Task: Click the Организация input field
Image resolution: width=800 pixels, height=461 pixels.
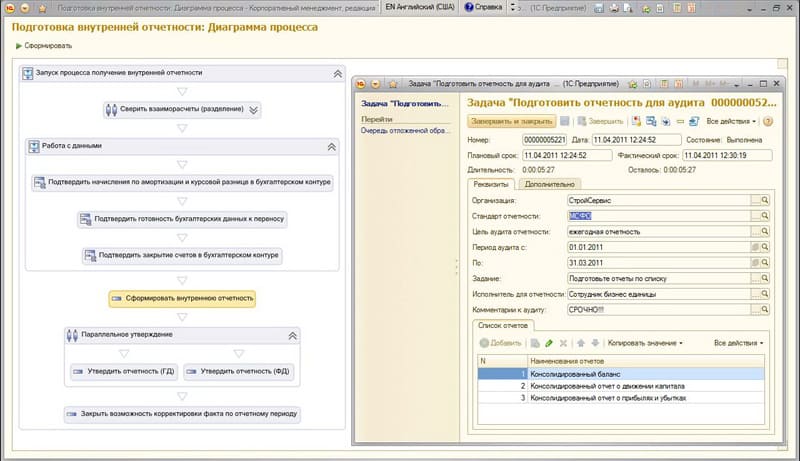Action: pyautogui.click(x=659, y=200)
